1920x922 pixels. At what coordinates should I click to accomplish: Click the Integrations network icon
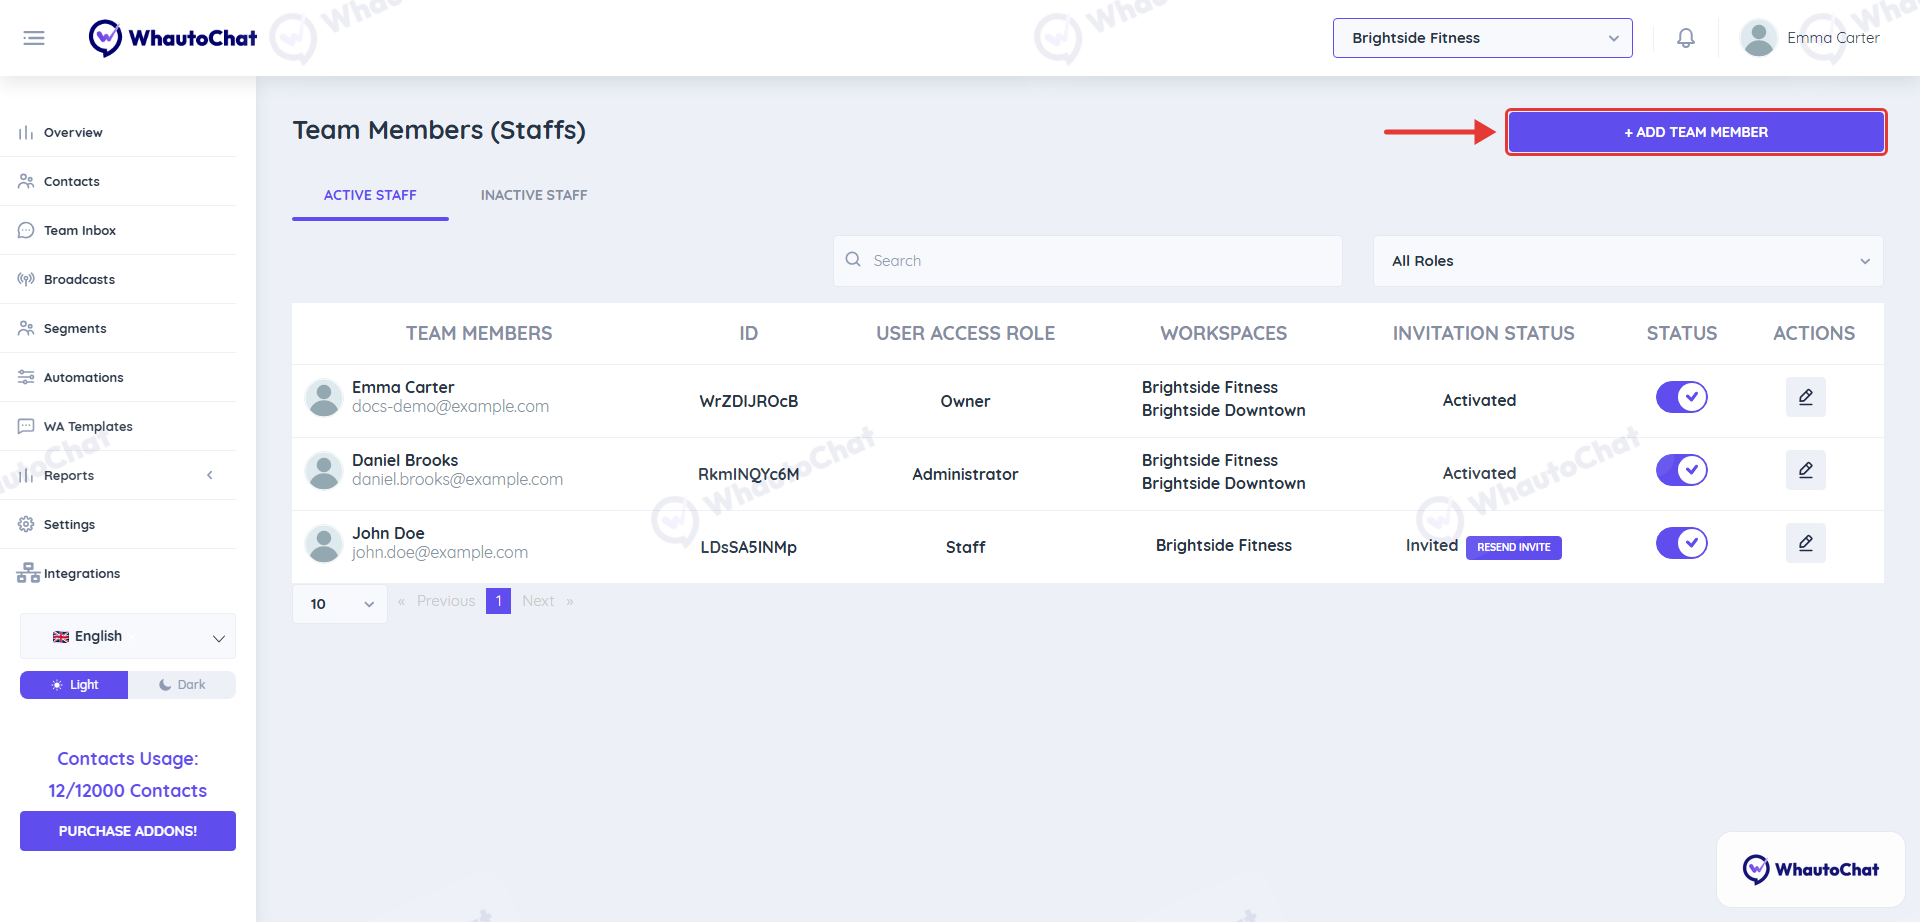tap(28, 573)
